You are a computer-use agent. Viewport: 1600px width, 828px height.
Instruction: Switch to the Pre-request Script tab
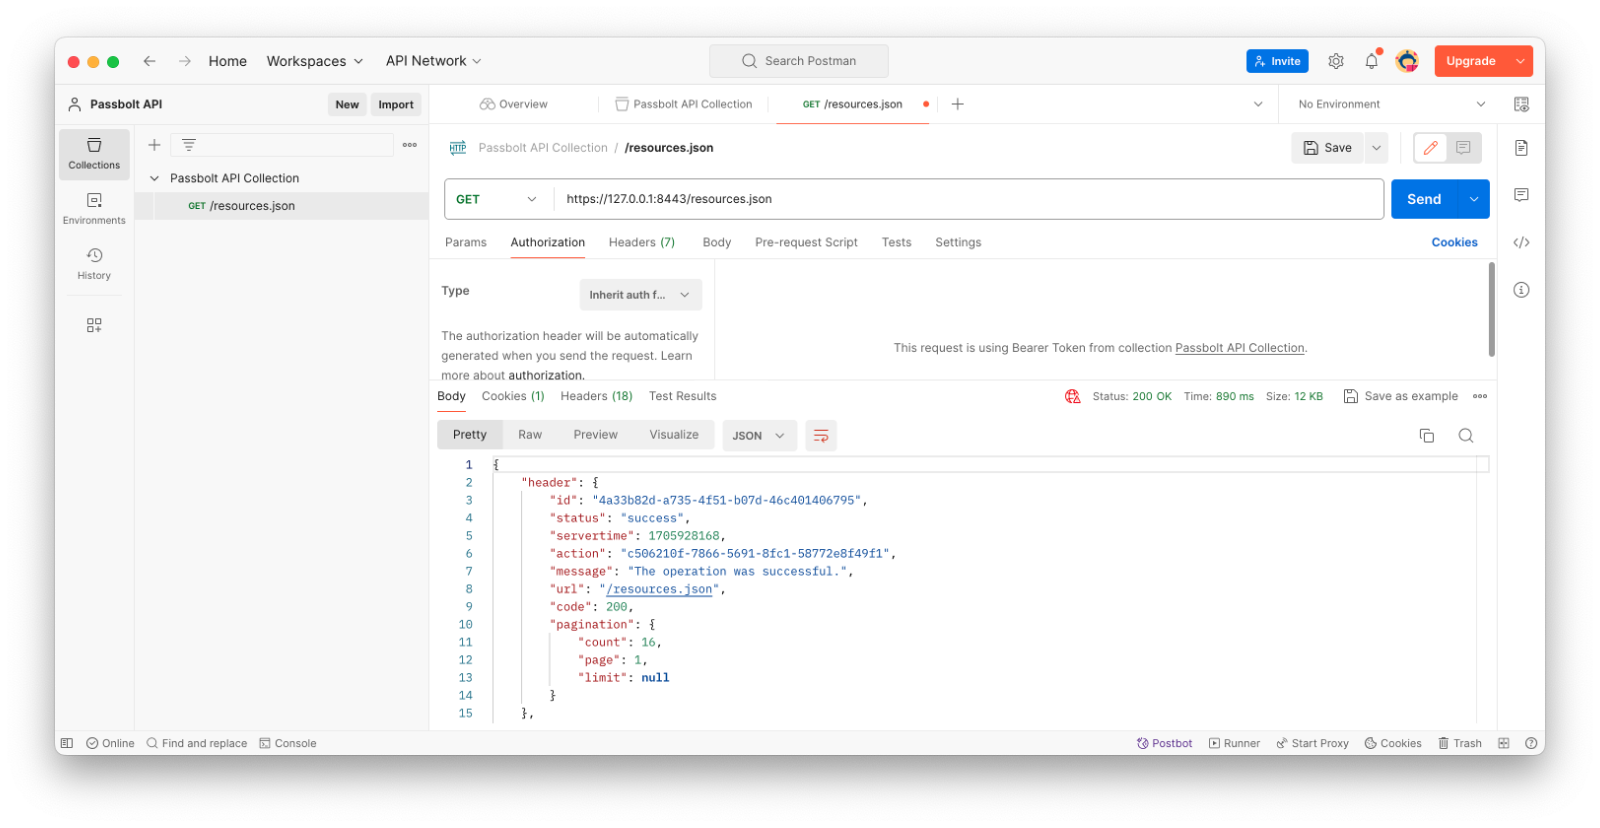click(x=806, y=242)
